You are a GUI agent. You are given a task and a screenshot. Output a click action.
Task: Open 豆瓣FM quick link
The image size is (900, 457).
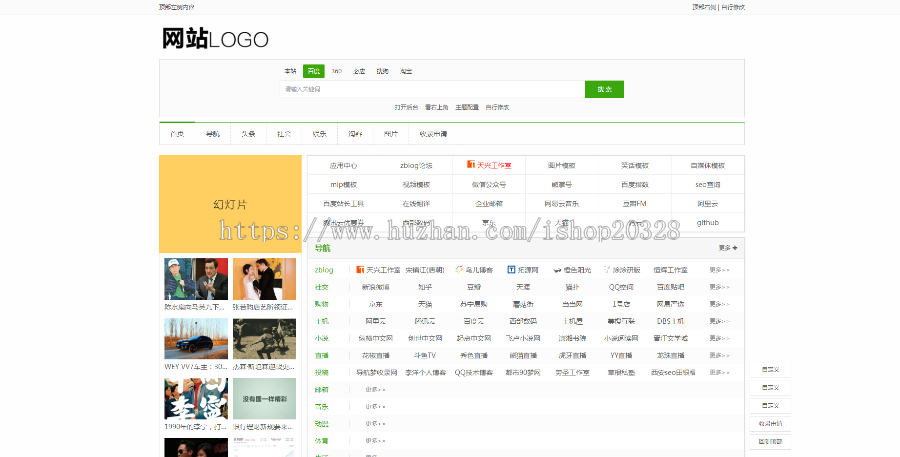click(x=634, y=204)
